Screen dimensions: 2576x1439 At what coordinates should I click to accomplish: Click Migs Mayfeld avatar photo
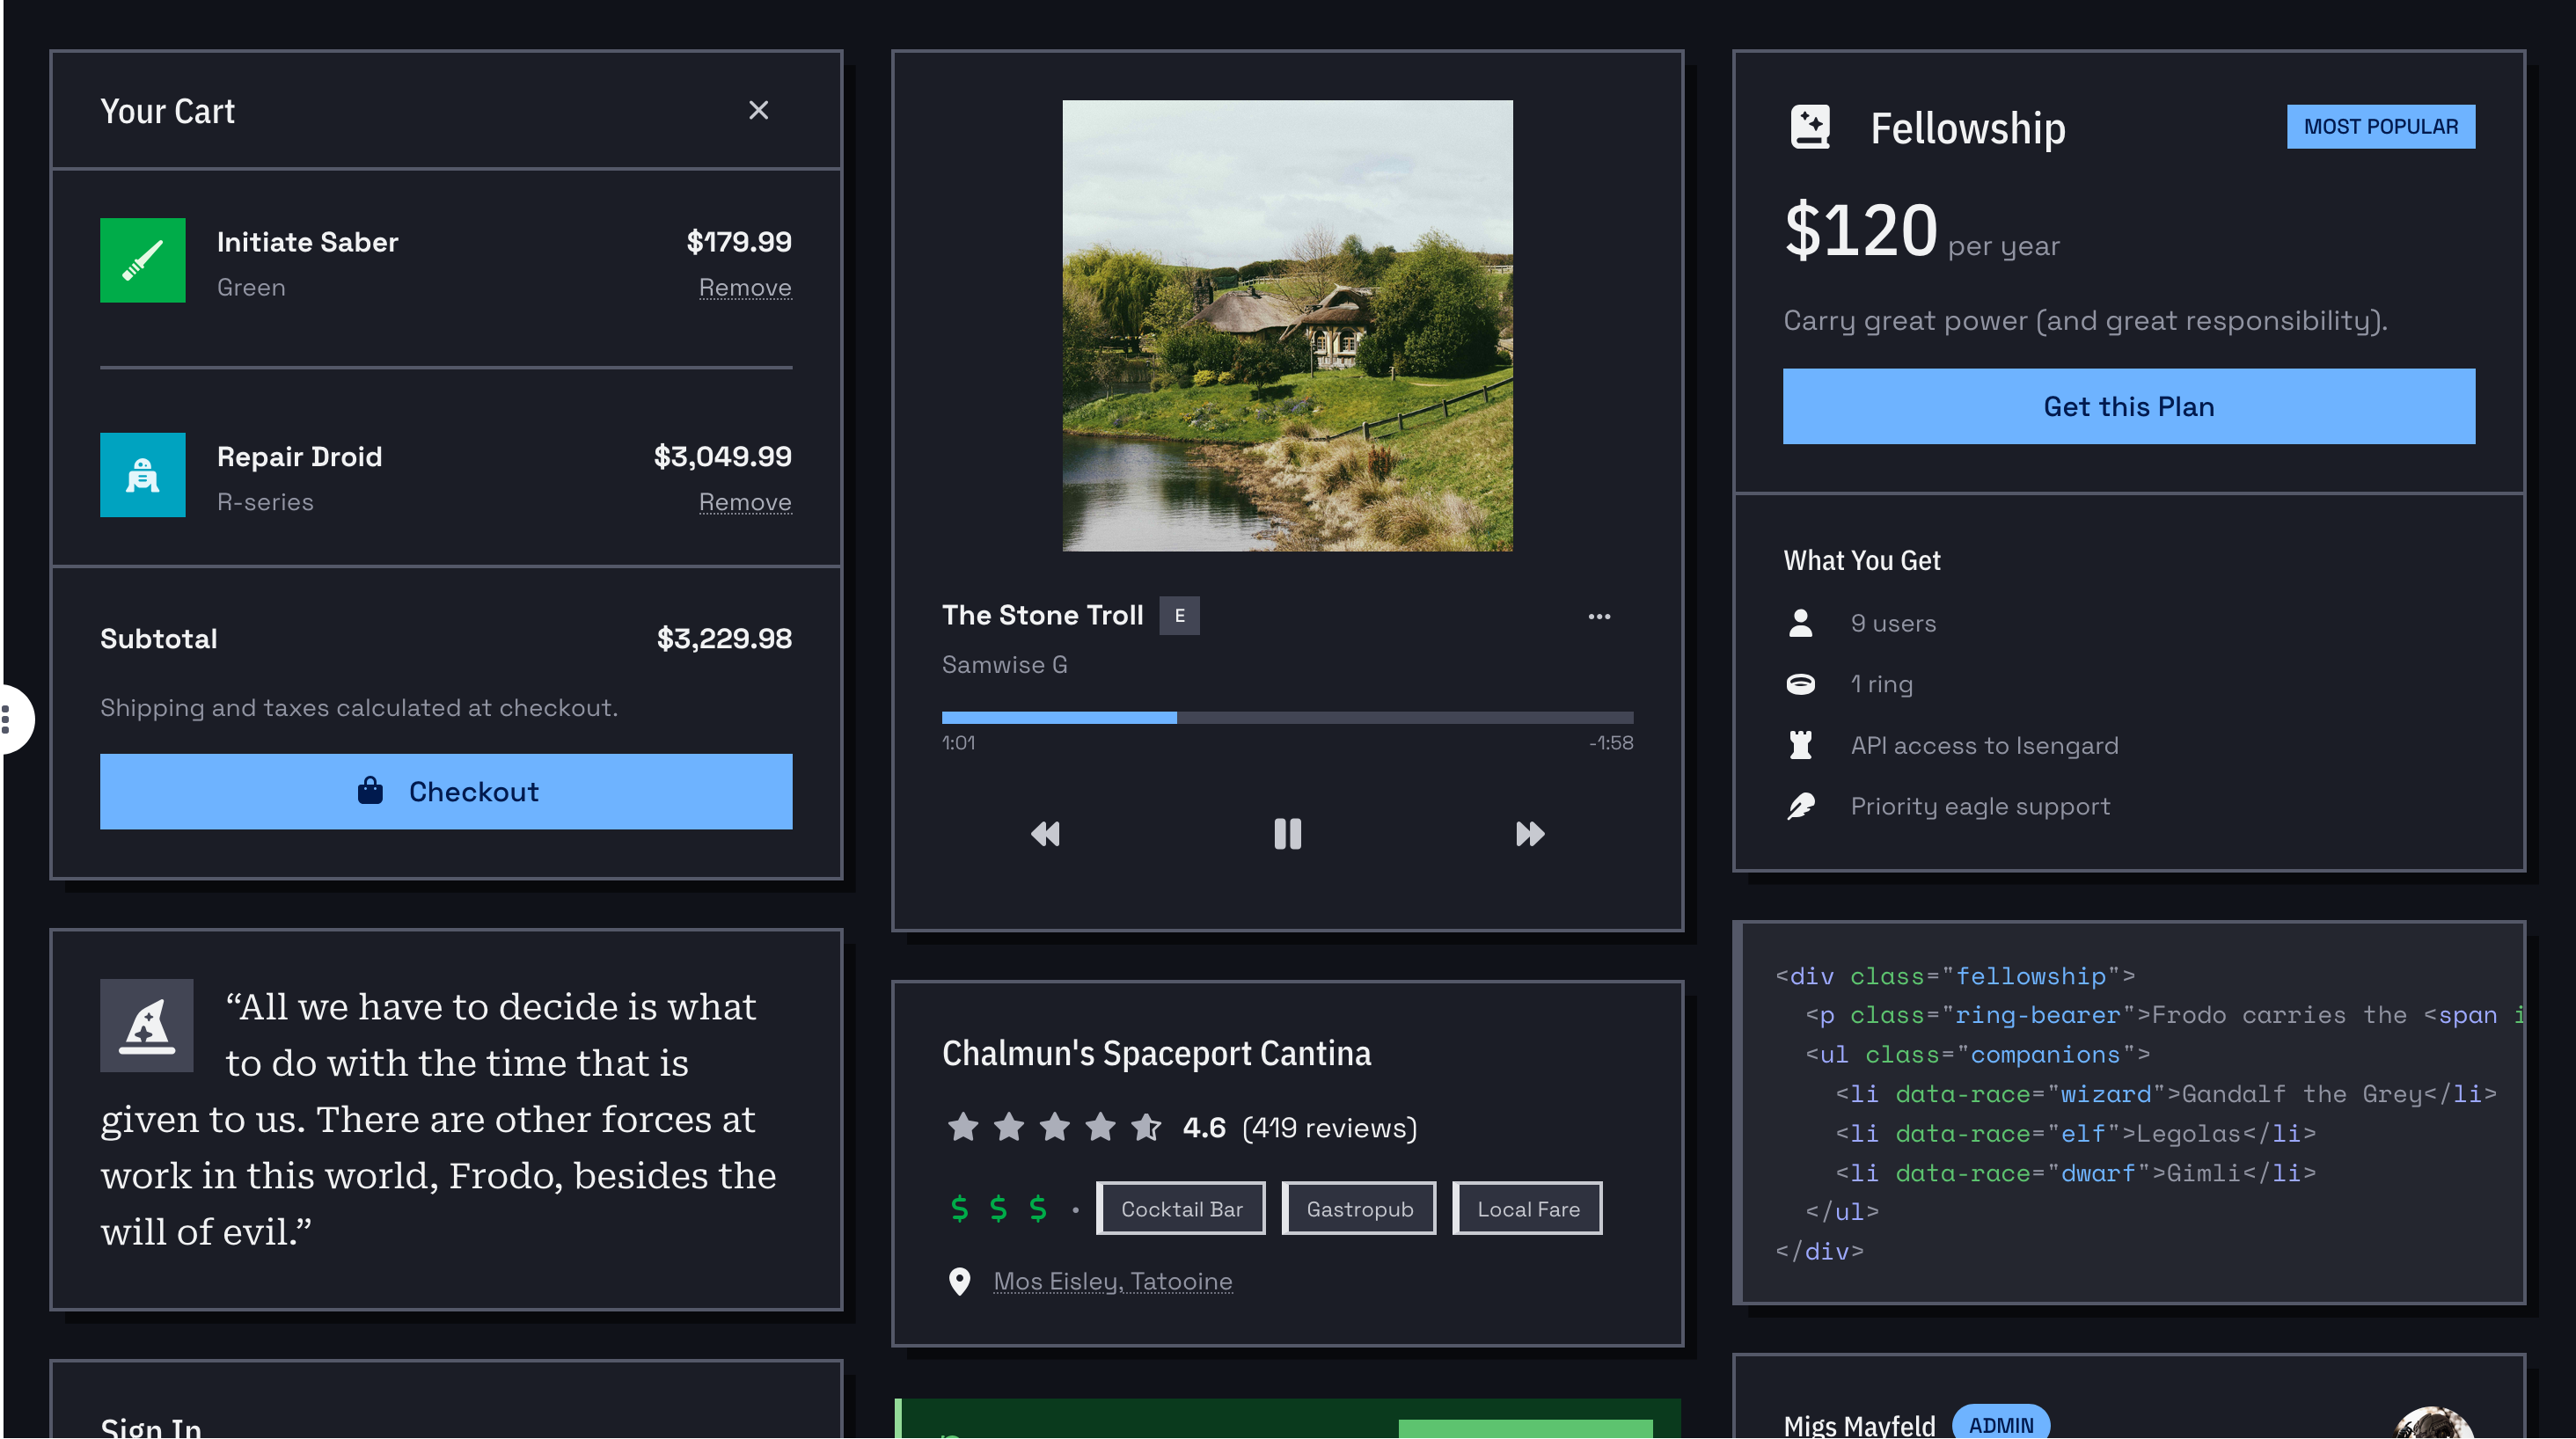tap(2434, 1424)
